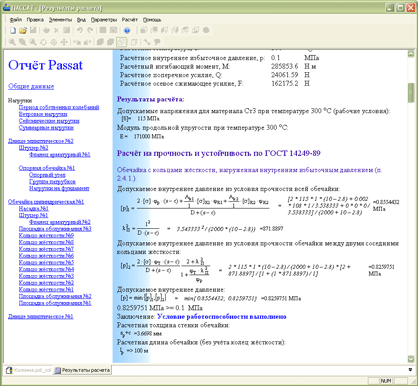Go to the Ветровые нагрузки link

pos(43,114)
